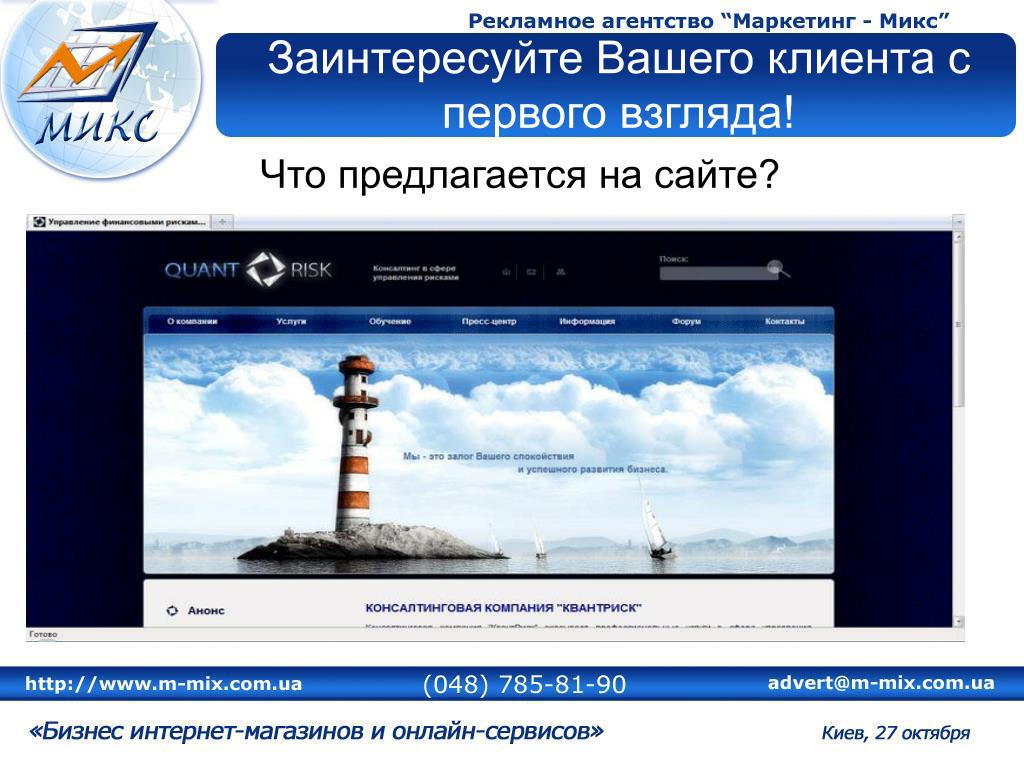Go to Пресс-центр menu item
Image resolution: width=1024 pixels, height=768 pixels.
click(x=488, y=321)
